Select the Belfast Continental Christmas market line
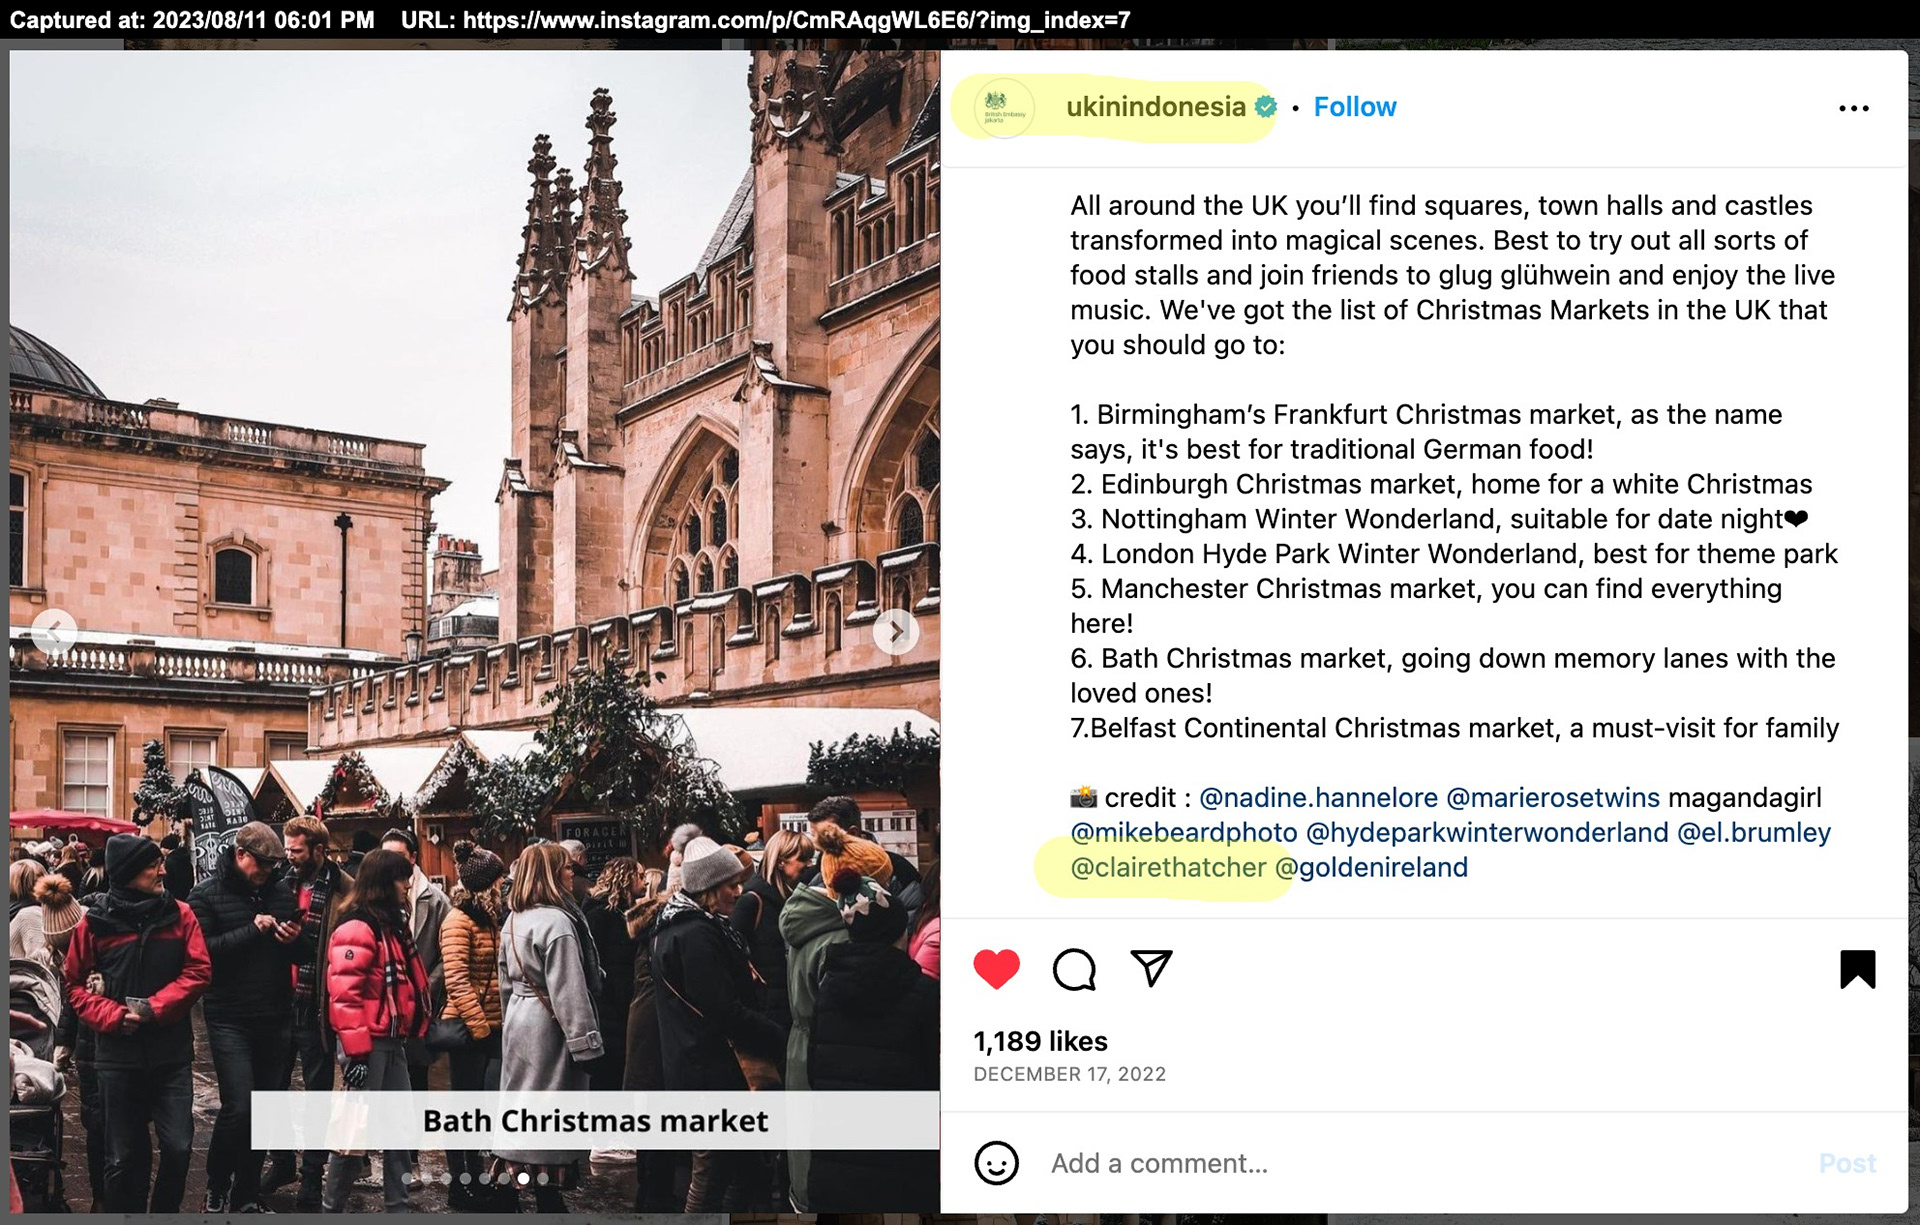 tap(1454, 728)
